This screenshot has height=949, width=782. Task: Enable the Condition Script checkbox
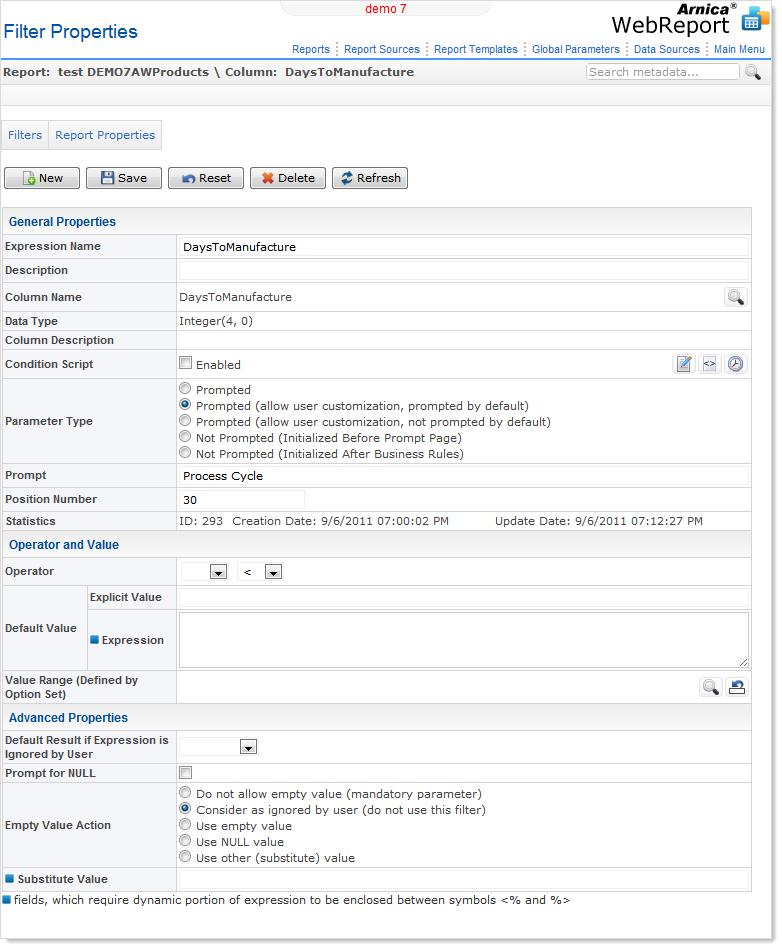tap(185, 363)
